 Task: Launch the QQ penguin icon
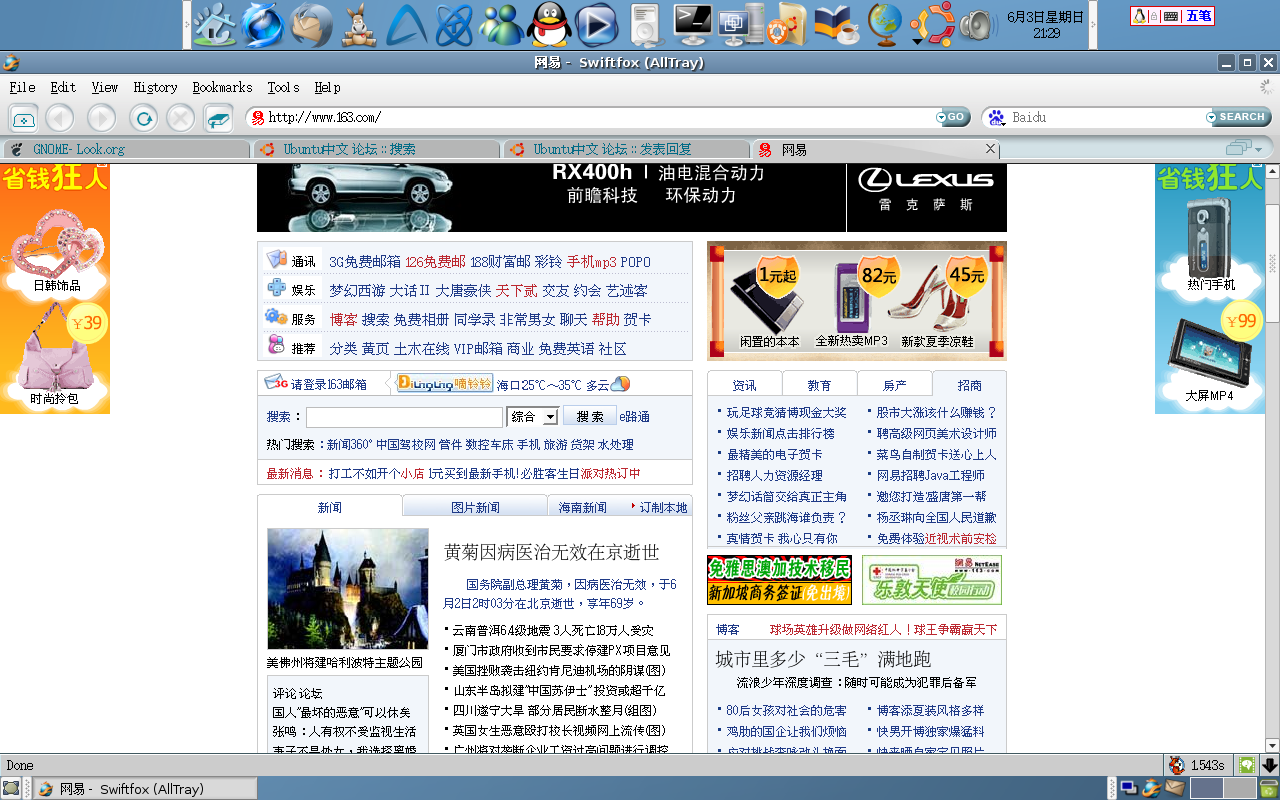(549, 25)
